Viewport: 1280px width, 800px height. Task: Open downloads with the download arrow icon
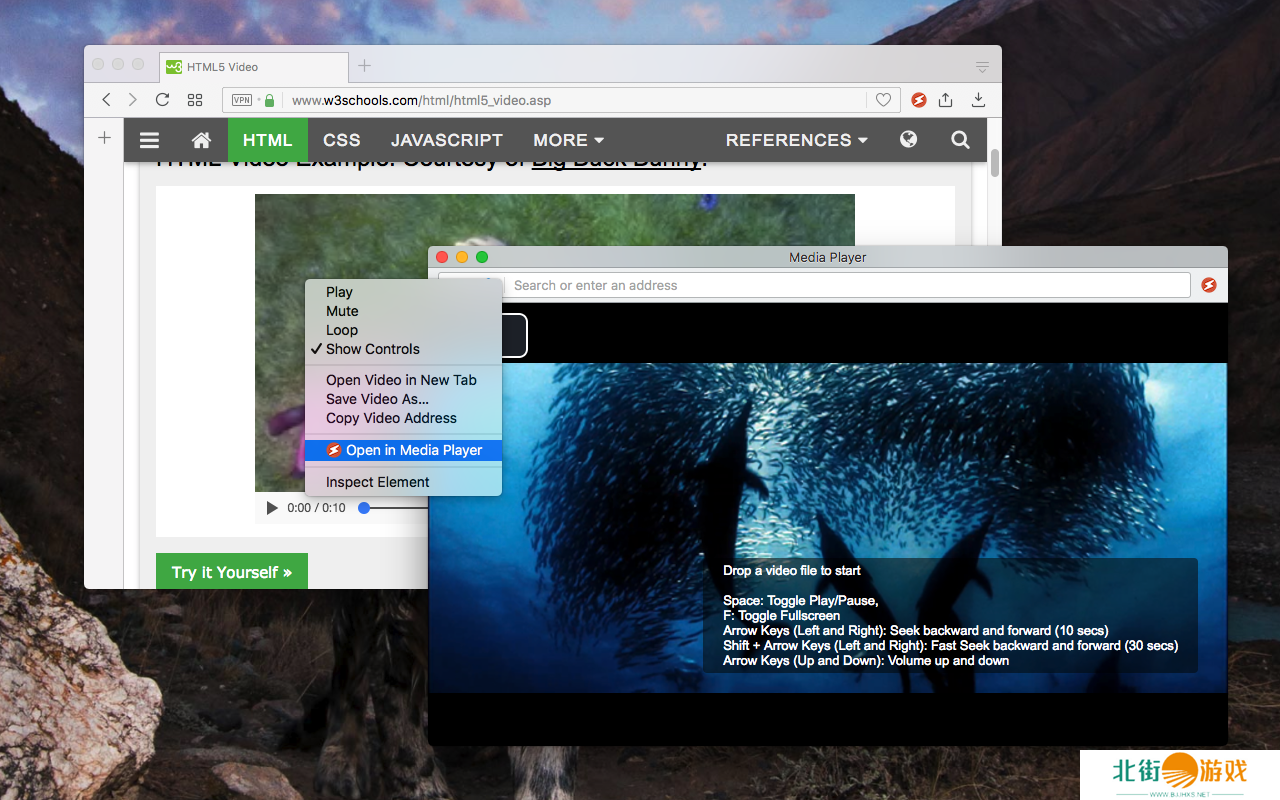tap(978, 100)
